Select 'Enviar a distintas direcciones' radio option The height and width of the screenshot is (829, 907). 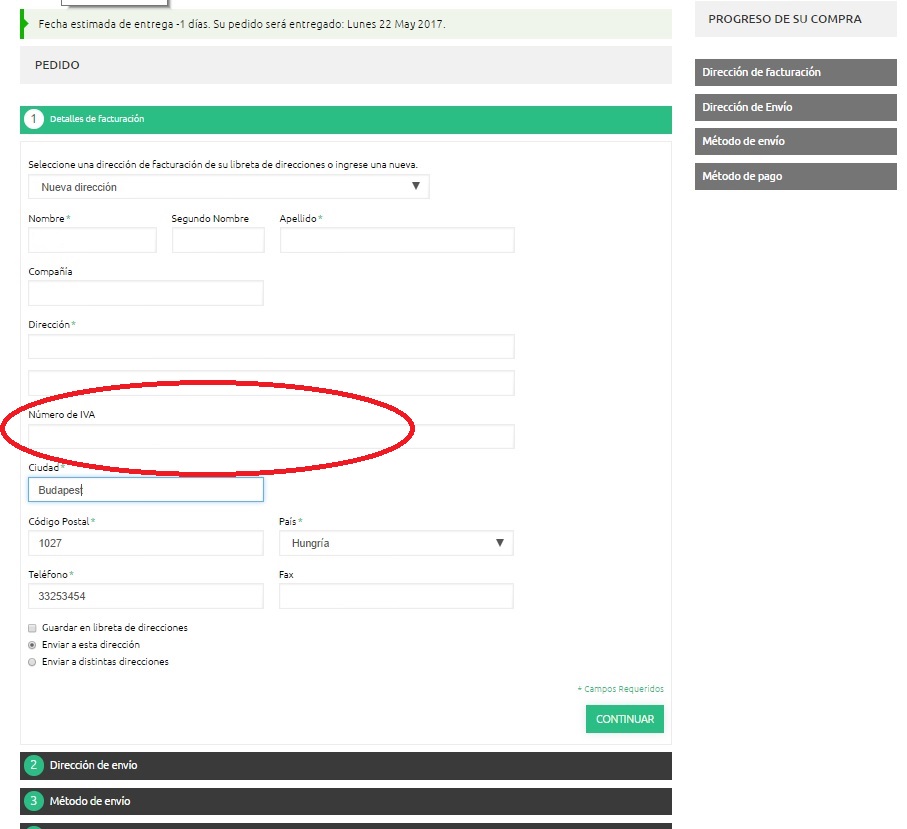click(32, 662)
